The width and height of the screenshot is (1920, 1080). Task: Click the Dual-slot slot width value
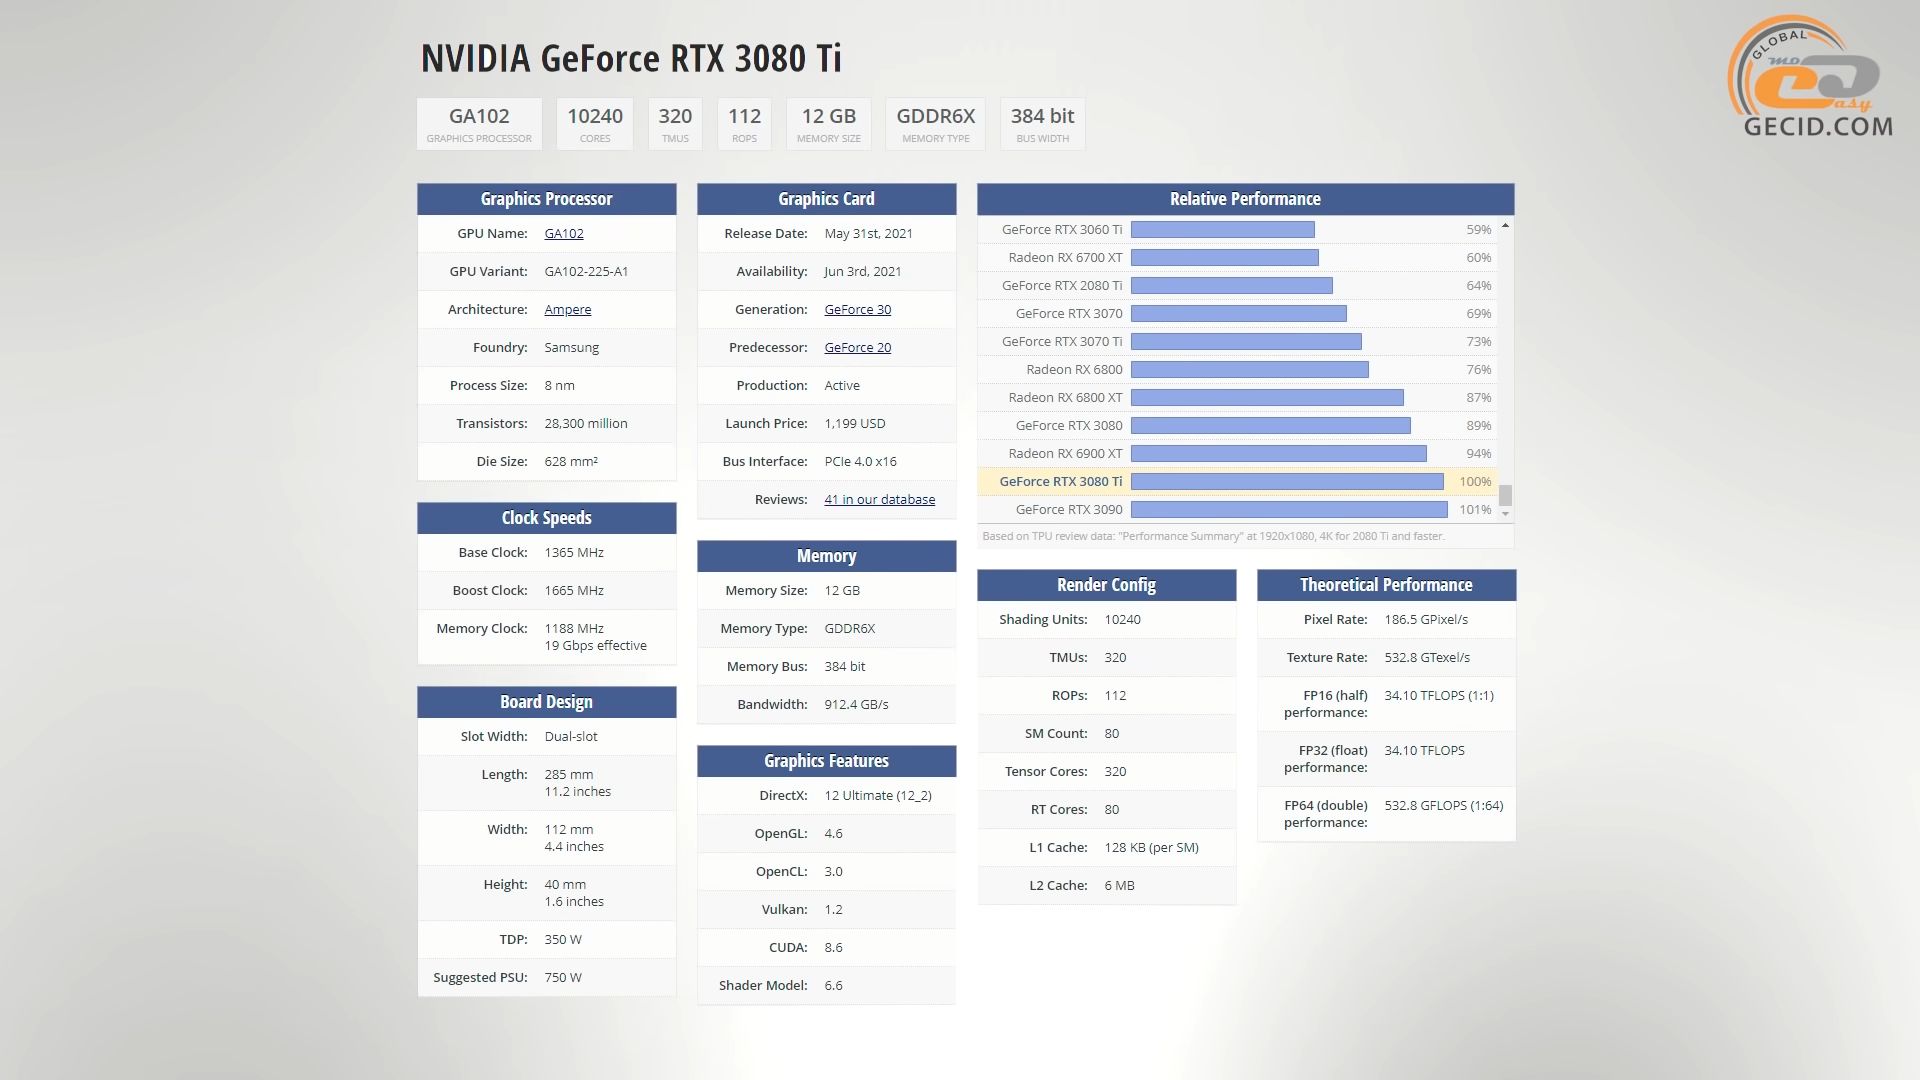point(571,736)
